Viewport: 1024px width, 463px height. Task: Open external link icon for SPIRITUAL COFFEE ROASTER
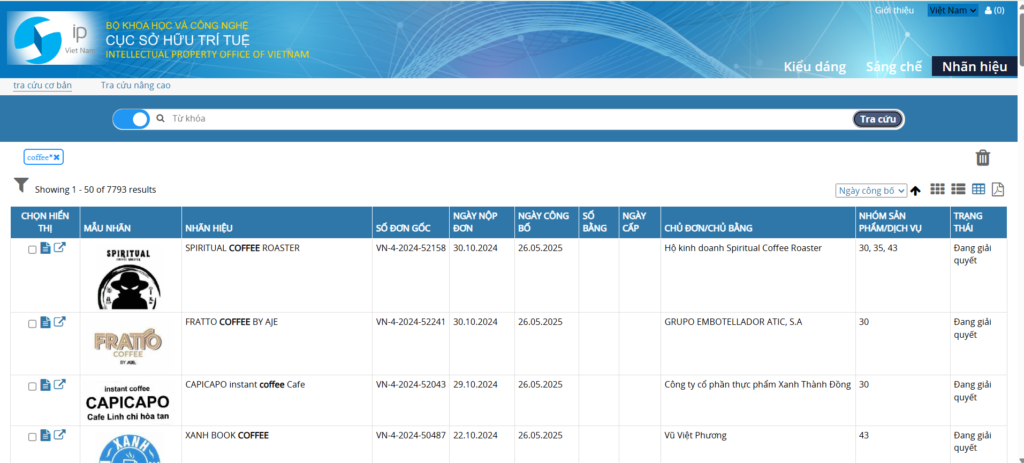click(59, 248)
